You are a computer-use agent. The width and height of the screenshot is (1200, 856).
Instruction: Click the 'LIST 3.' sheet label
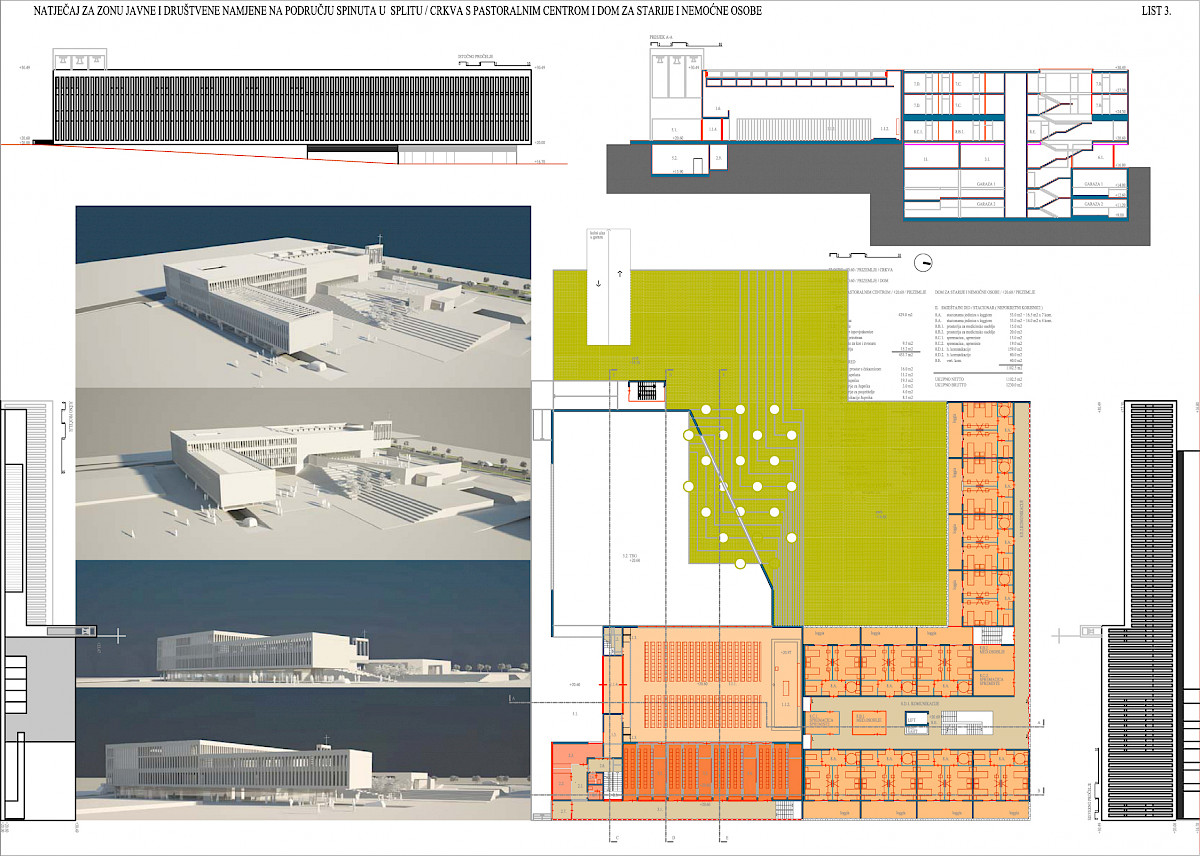point(1155,11)
